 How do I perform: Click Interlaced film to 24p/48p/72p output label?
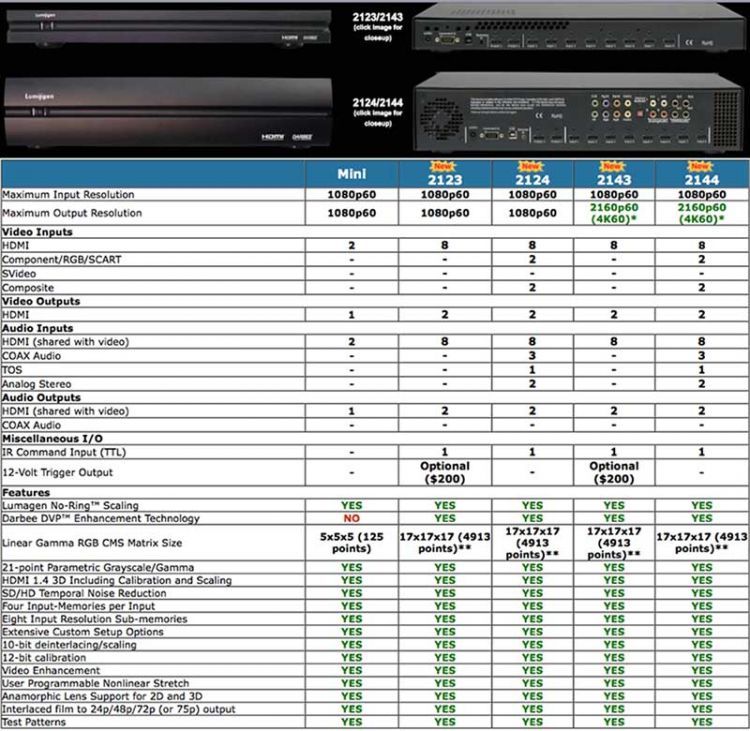pyautogui.click(x=119, y=709)
